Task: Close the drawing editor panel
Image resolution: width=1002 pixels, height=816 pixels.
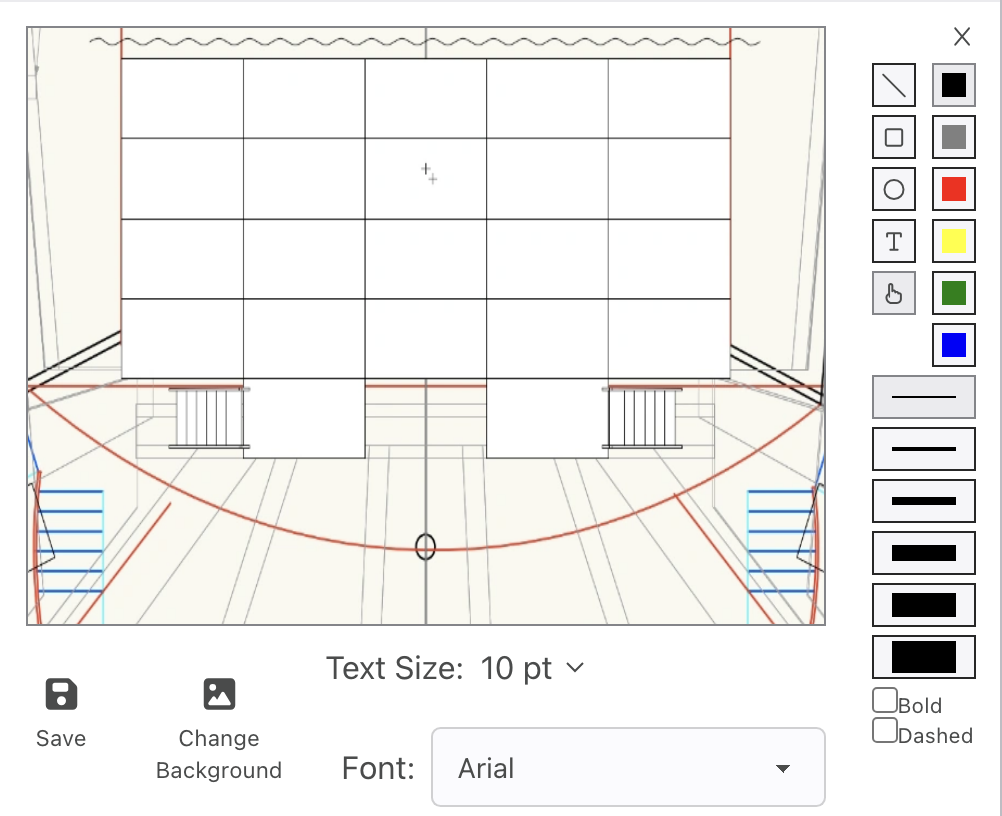Action: 962,37
